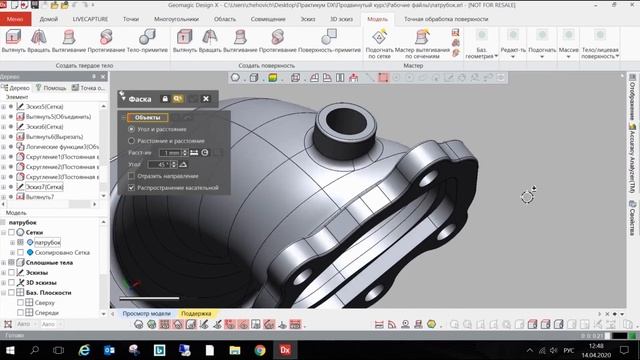The width and height of the screenshot is (640, 360).
Task: Select Эскиз7(Сетка) in feature tree
Action: point(44,187)
